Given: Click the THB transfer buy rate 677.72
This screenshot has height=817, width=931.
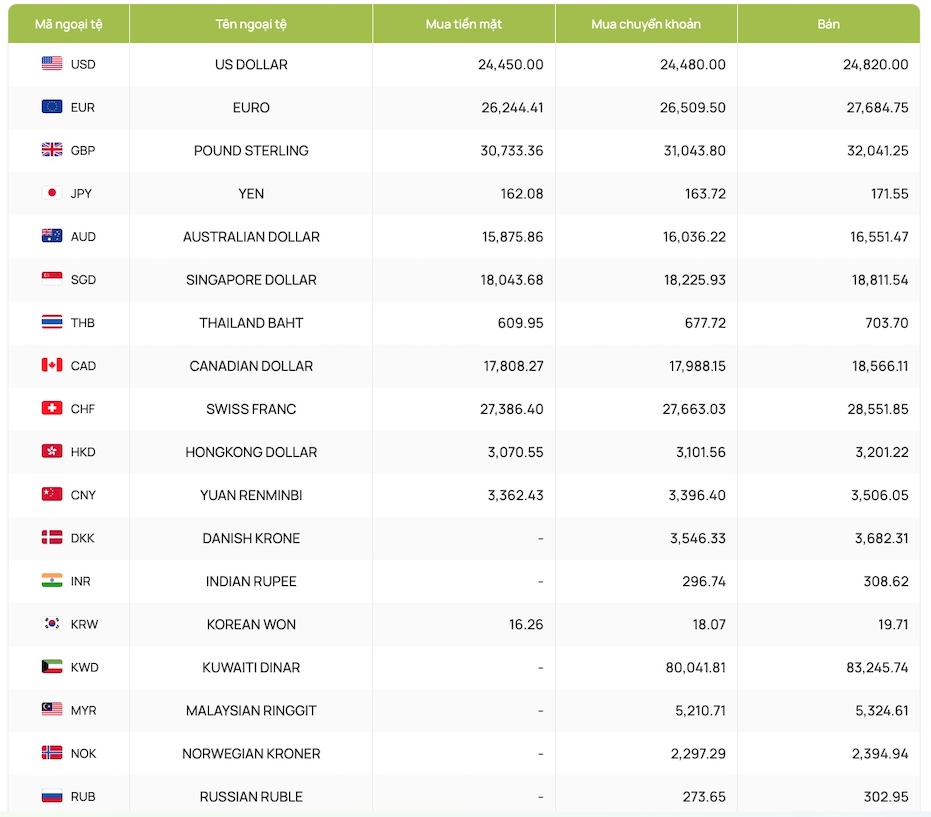Looking at the screenshot, I should point(705,323).
